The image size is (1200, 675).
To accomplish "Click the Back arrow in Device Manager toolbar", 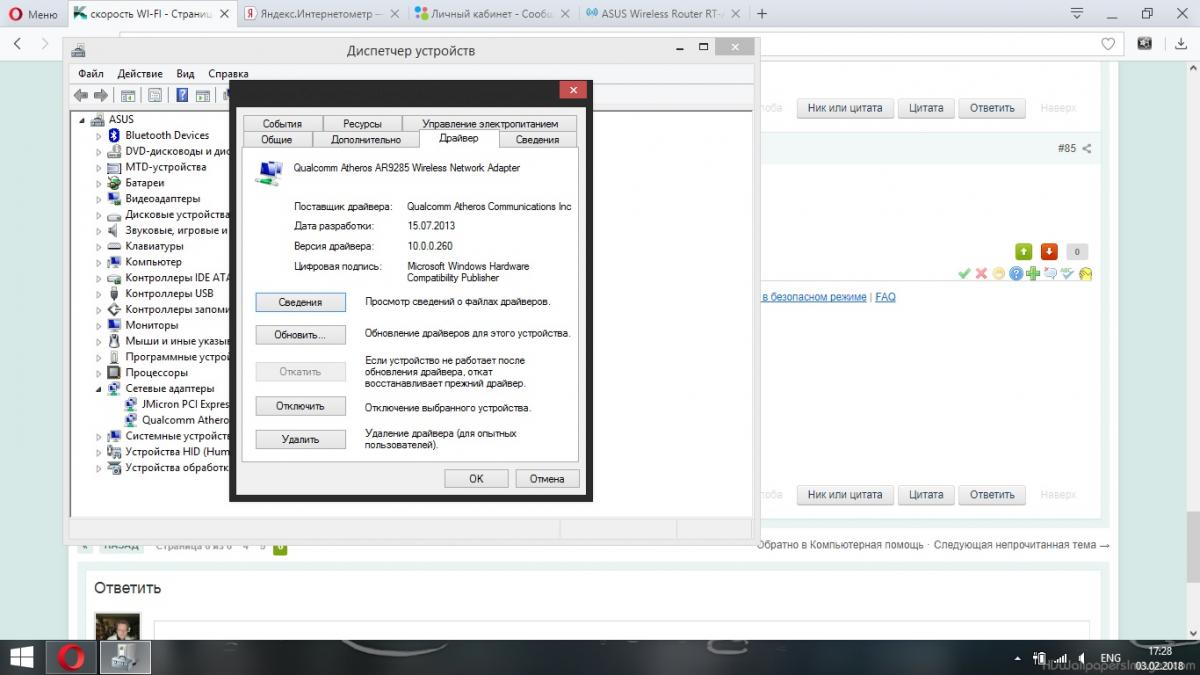I will coord(81,95).
